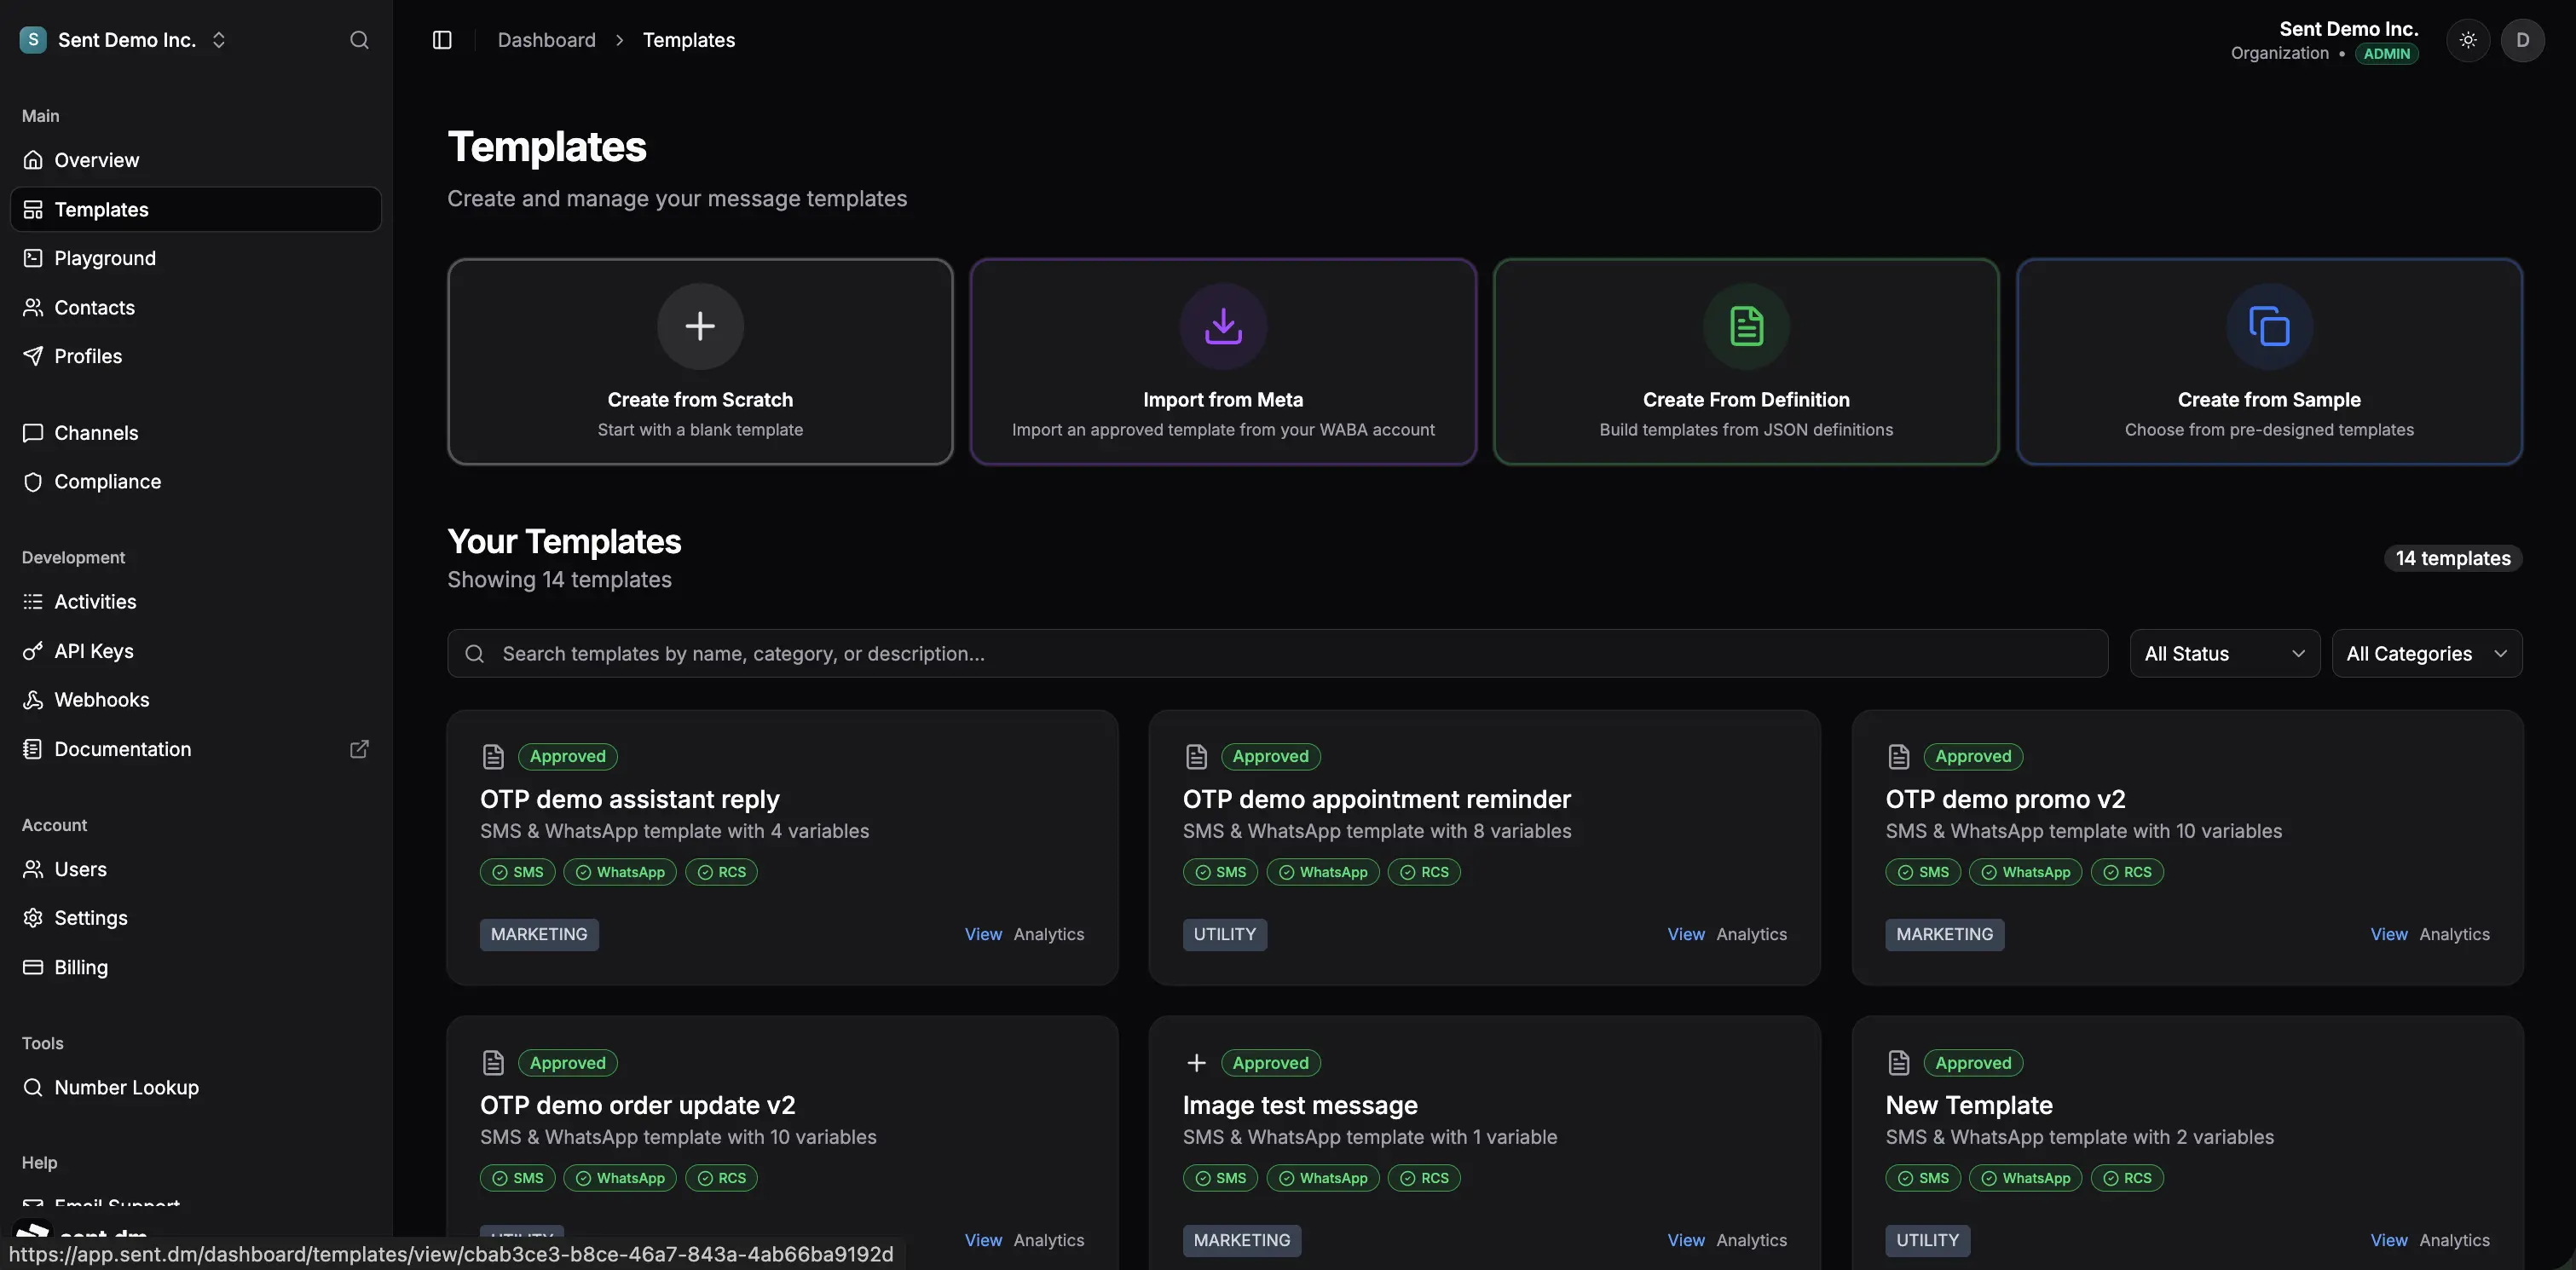Click the WhatsApp badge on OTP demo promo v2
This screenshot has height=1270, width=2576.
click(2025, 872)
